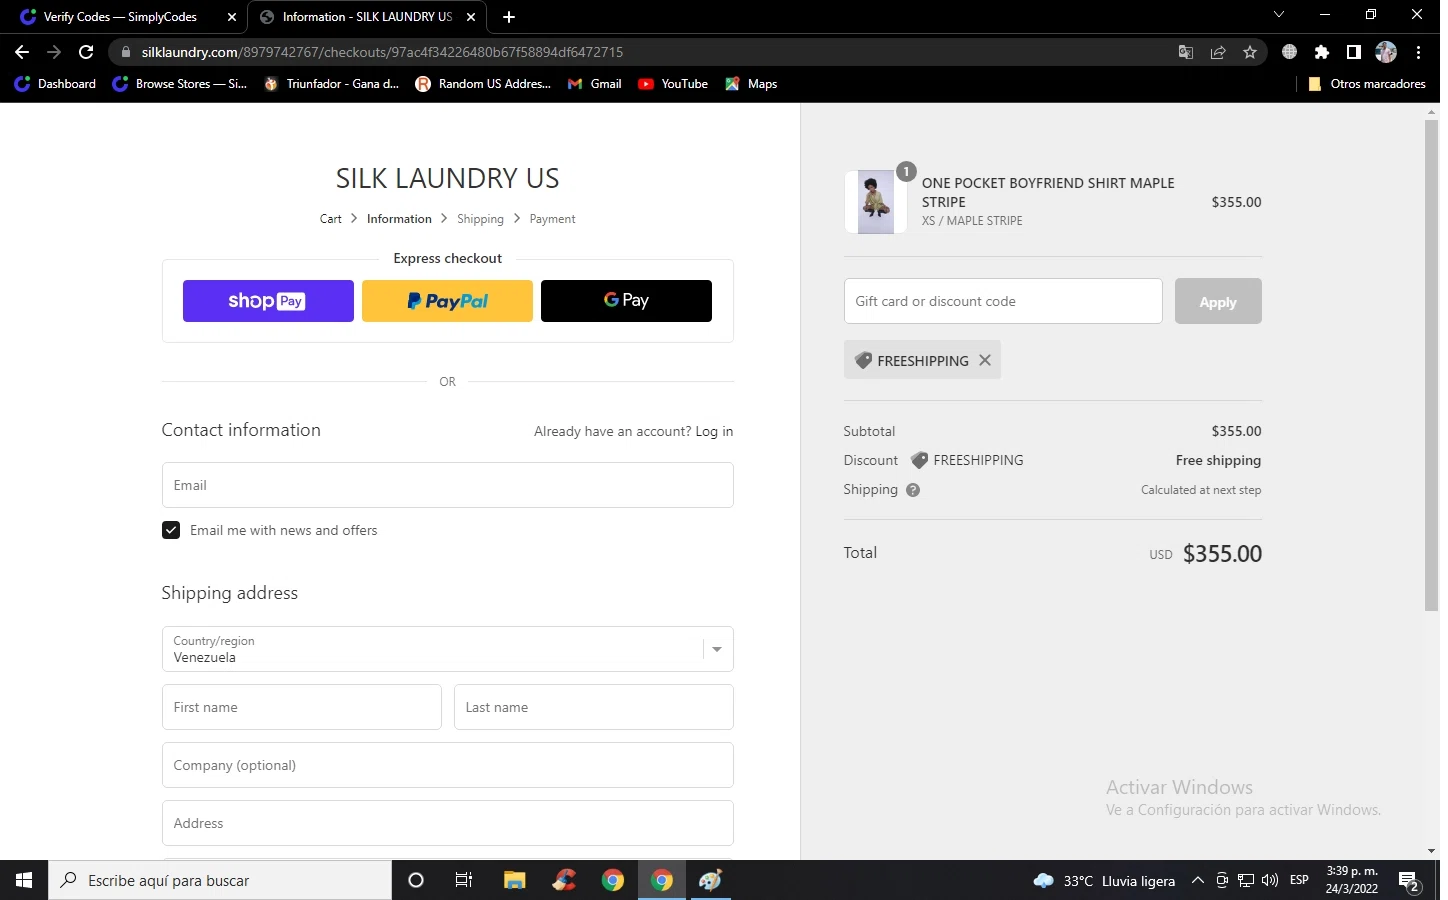Screen dimensions: 1448x900
Task: Click the Cart breadcrumb link
Action: [330, 219]
